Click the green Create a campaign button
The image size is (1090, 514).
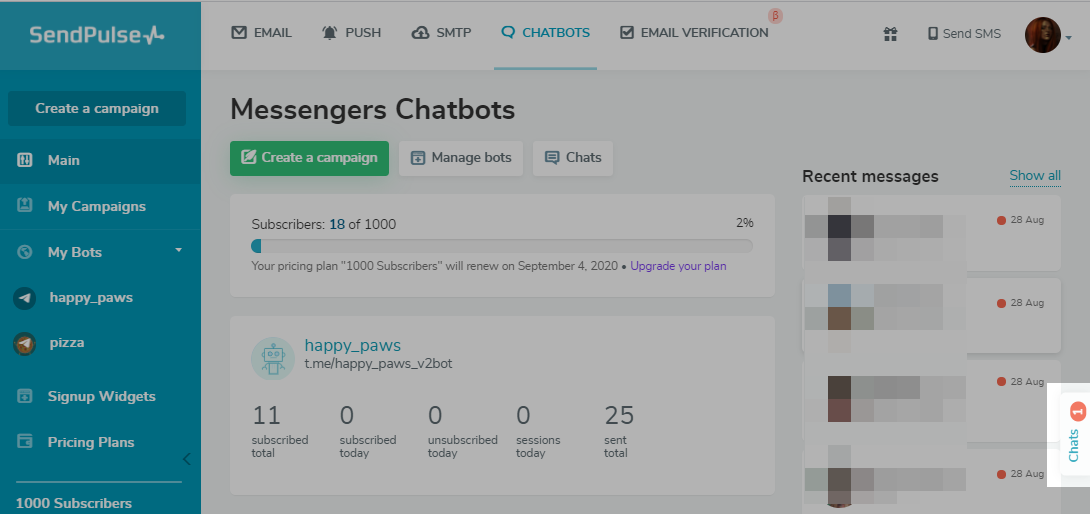click(309, 158)
